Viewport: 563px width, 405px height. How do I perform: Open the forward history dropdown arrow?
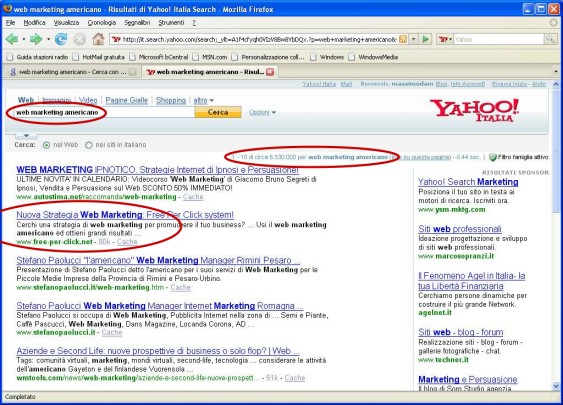48,39
